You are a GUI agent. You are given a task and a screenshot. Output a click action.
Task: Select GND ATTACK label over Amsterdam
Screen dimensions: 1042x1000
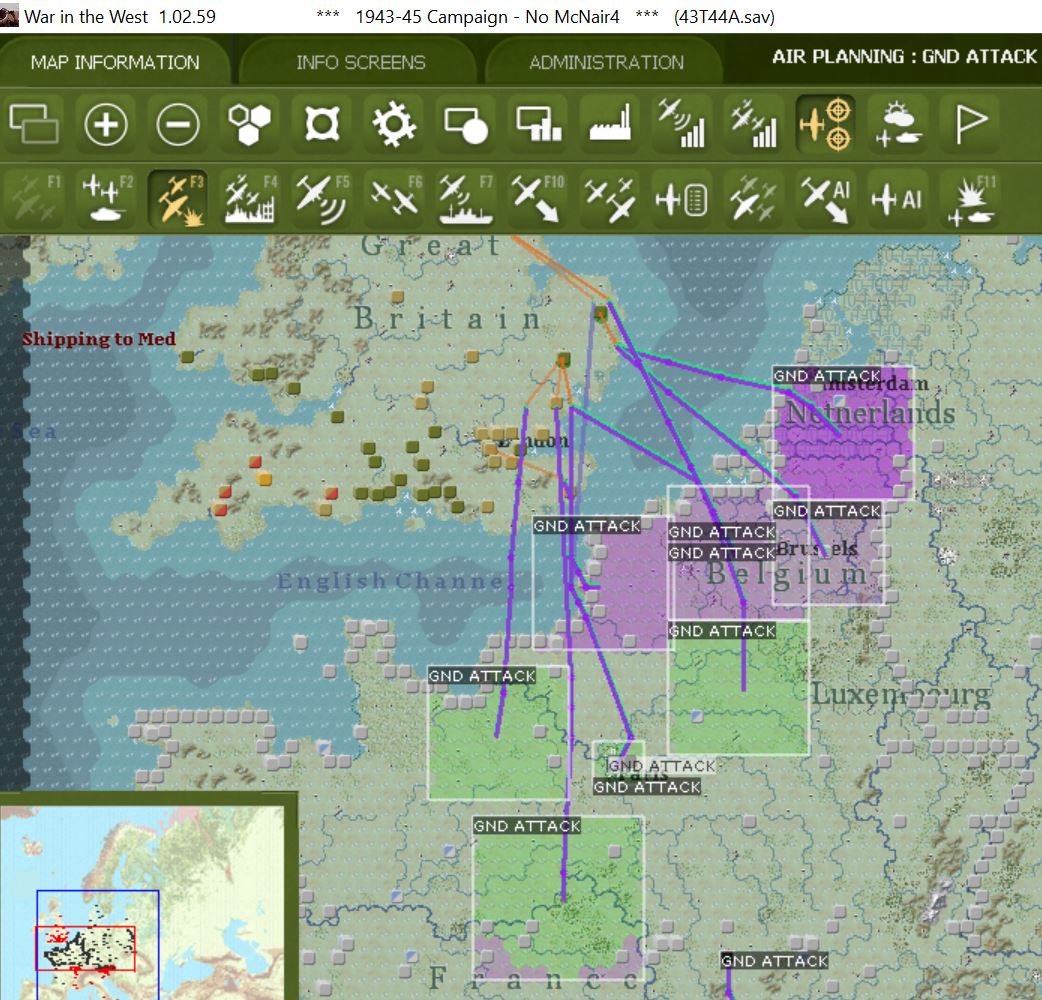[x=827, y=376]
